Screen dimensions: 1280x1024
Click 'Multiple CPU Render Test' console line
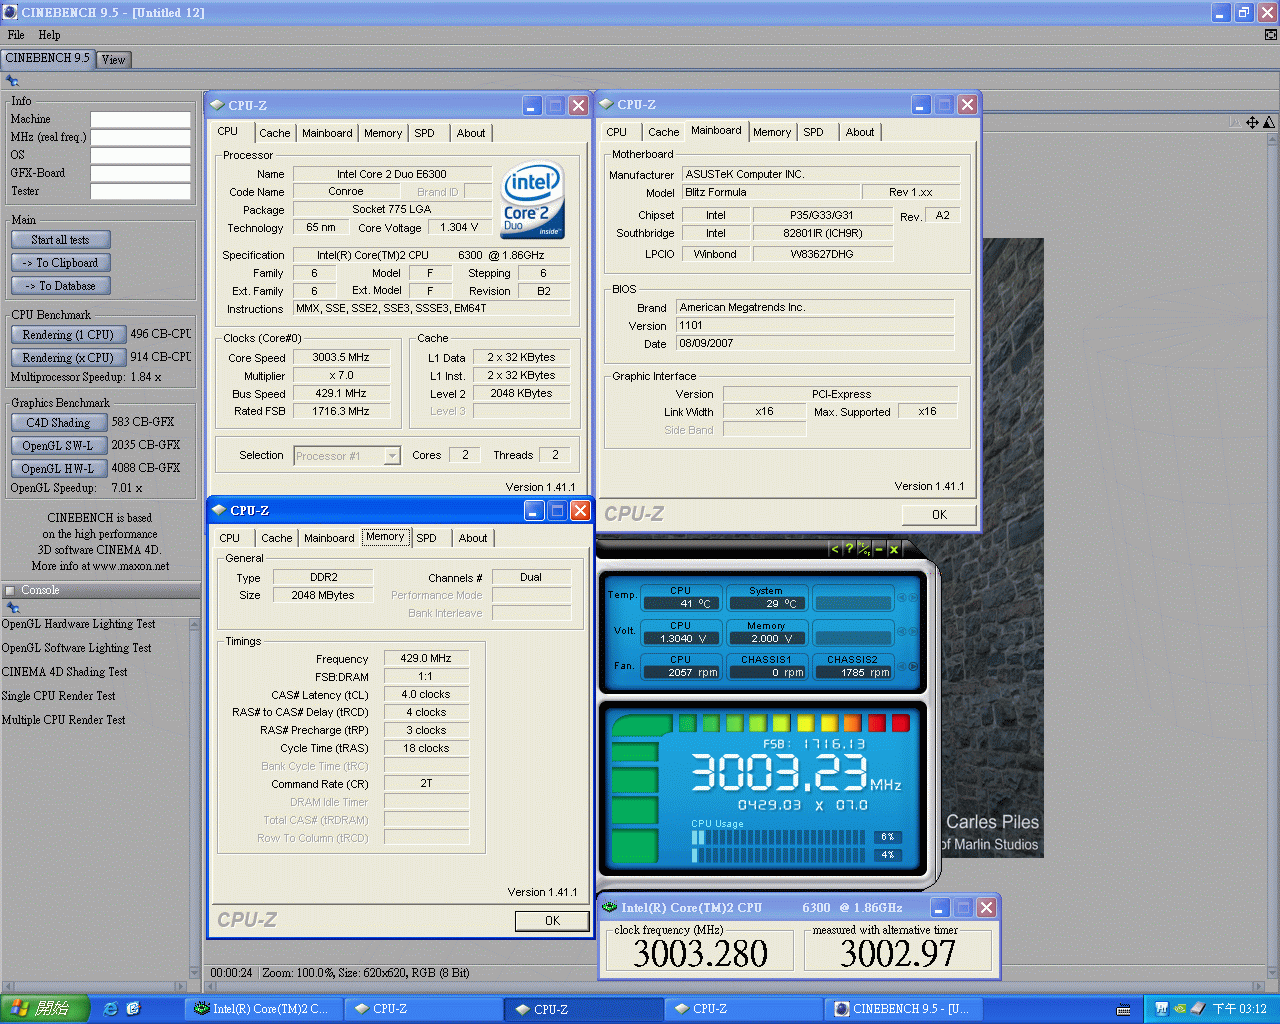64,720
